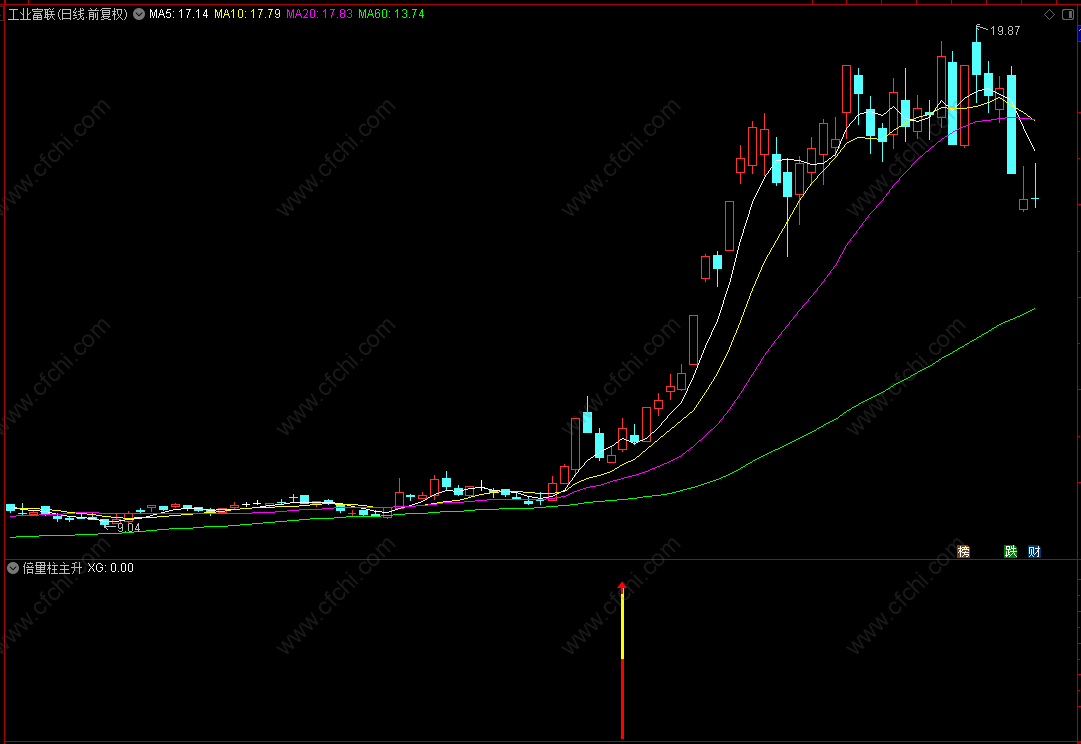Click the red-yellow signal arrow in indicator pane
The width and height of the screenshot is (1081, 744).
(623, 660)
